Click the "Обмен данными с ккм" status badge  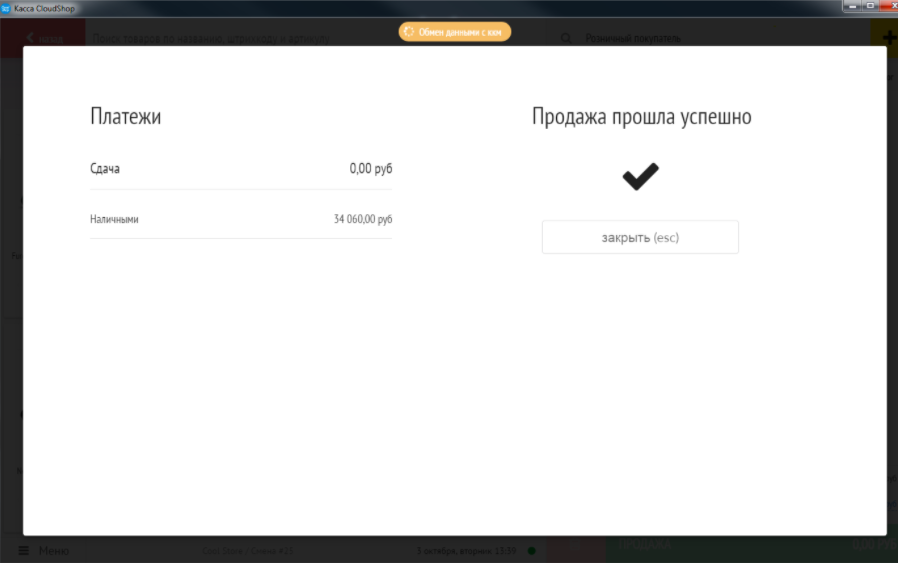455,32
